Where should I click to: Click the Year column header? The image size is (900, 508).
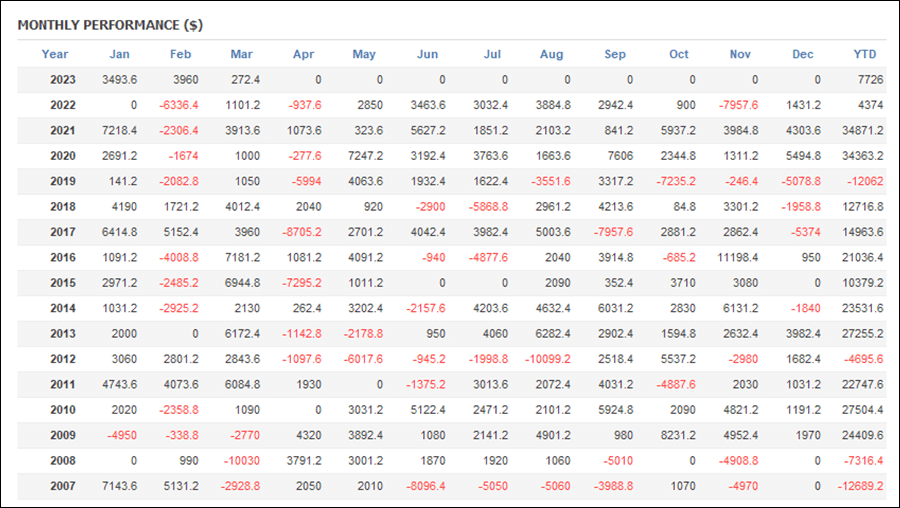click(x=55, y=54)
